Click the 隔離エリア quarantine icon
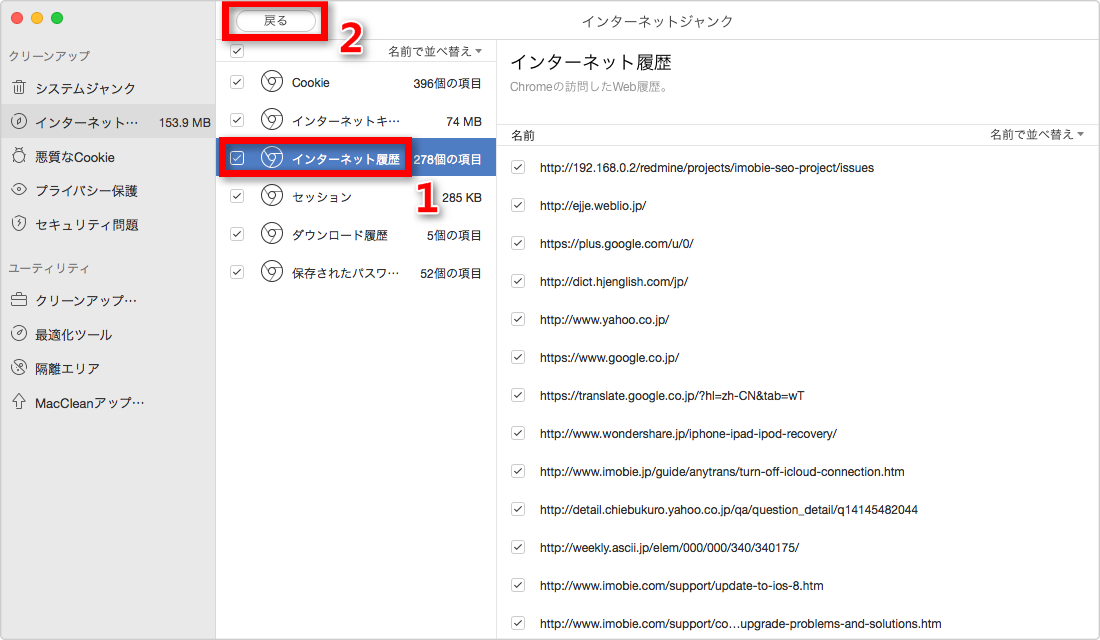This screenshot has height=640, width=1100. (19, 367)
